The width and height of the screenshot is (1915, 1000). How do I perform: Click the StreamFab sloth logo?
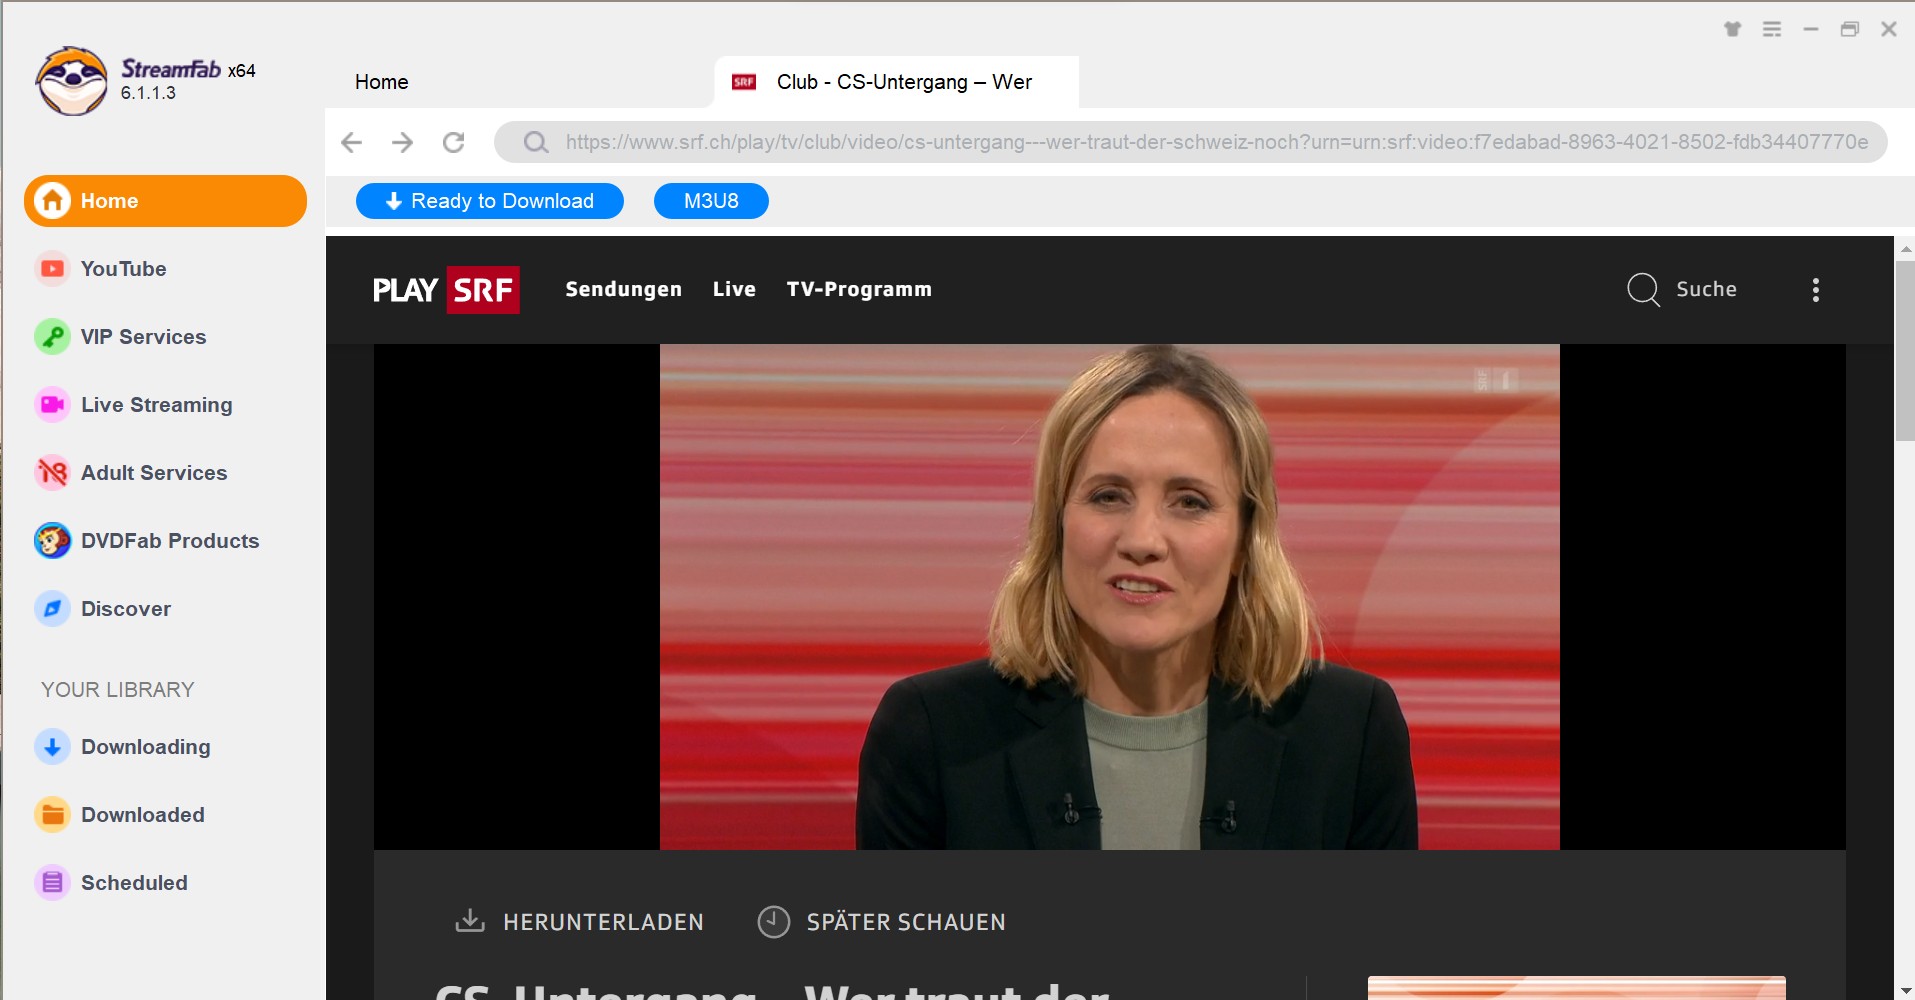(71, 81)
